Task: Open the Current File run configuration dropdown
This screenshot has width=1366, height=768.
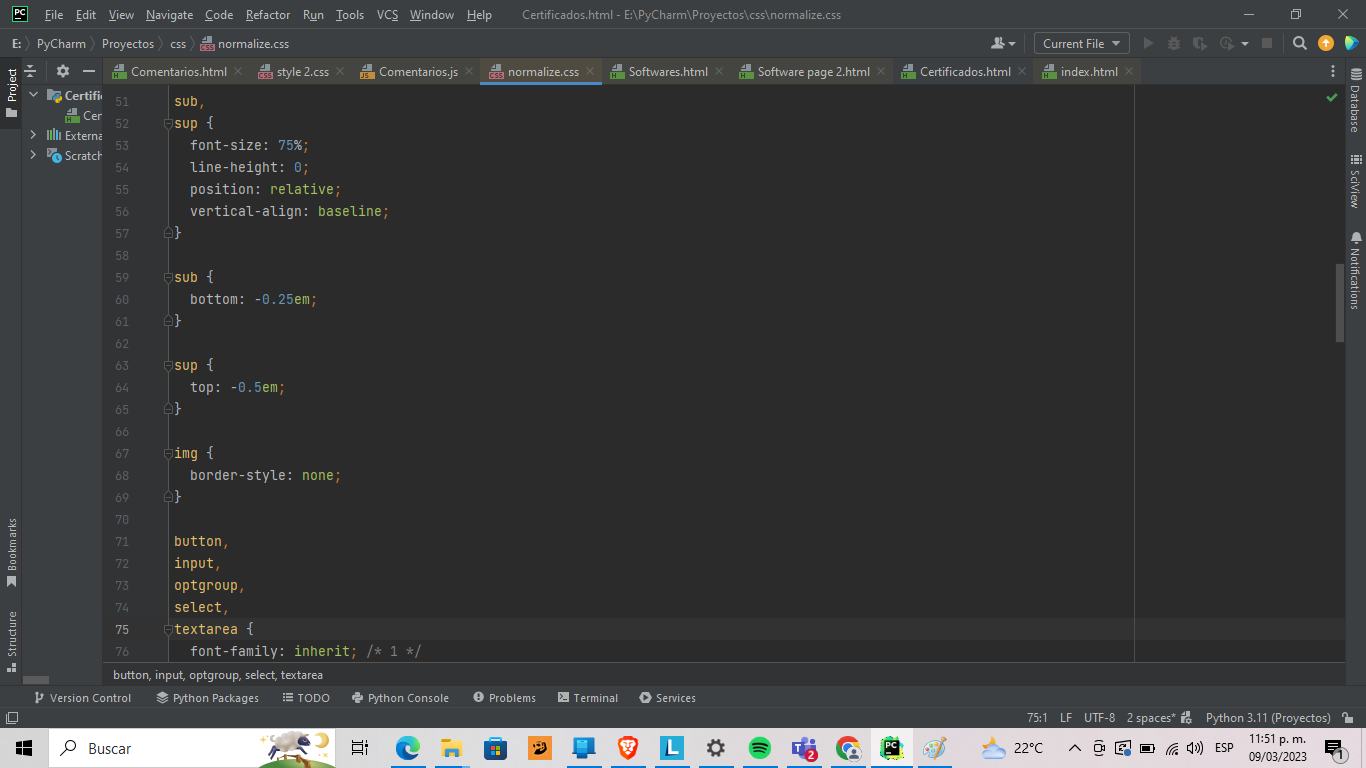Action: [1081, 43]
